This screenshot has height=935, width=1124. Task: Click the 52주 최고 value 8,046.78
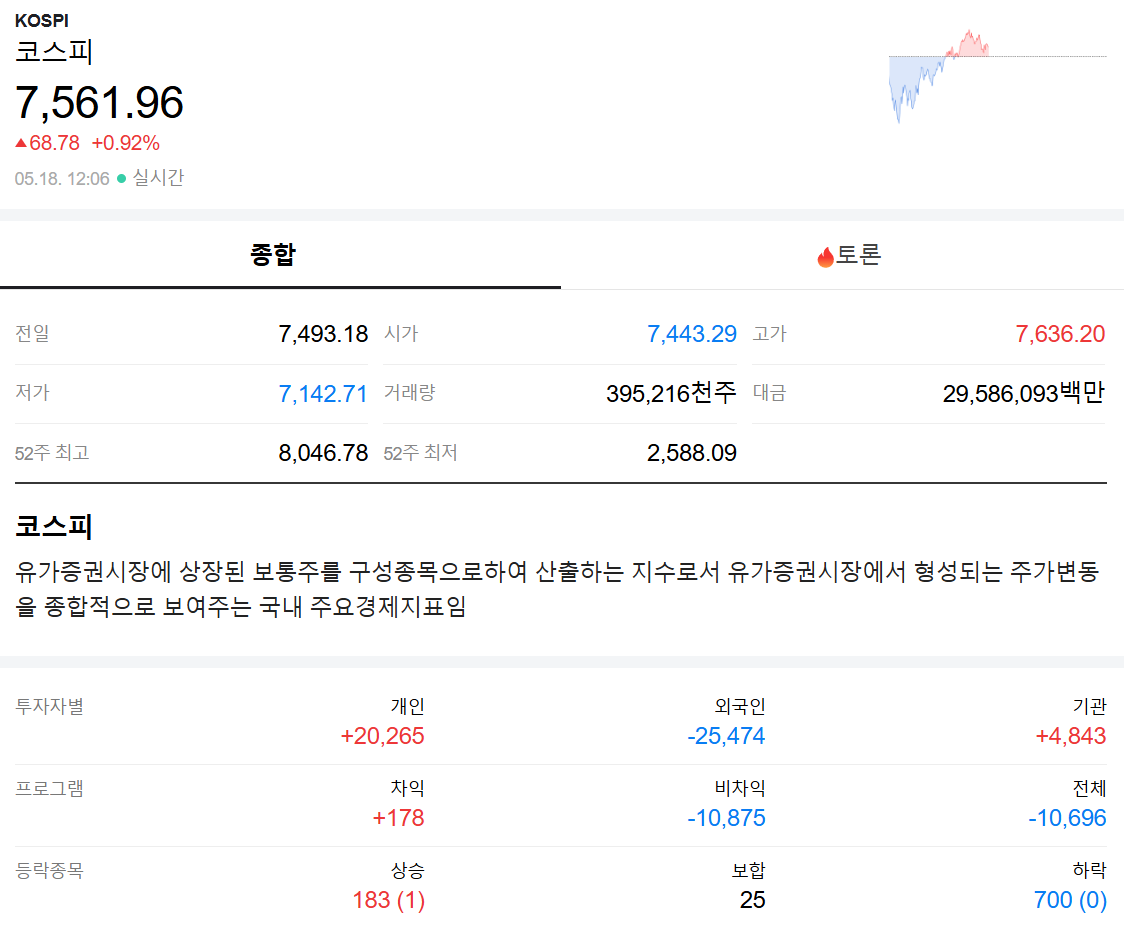323,453
